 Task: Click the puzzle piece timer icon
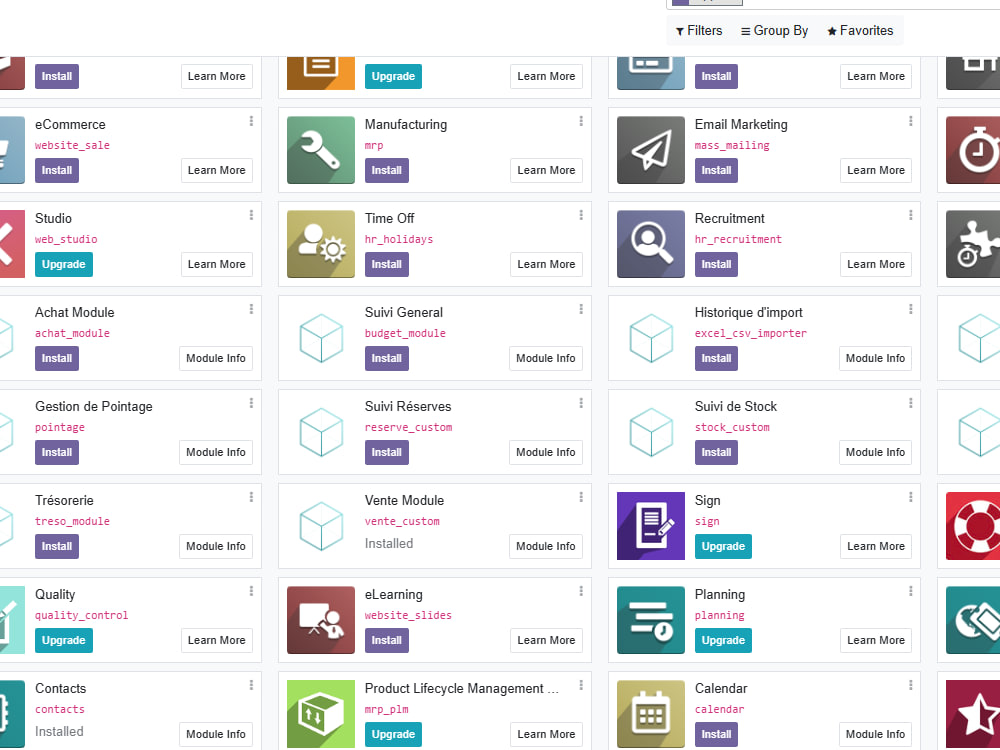(973, 244)
